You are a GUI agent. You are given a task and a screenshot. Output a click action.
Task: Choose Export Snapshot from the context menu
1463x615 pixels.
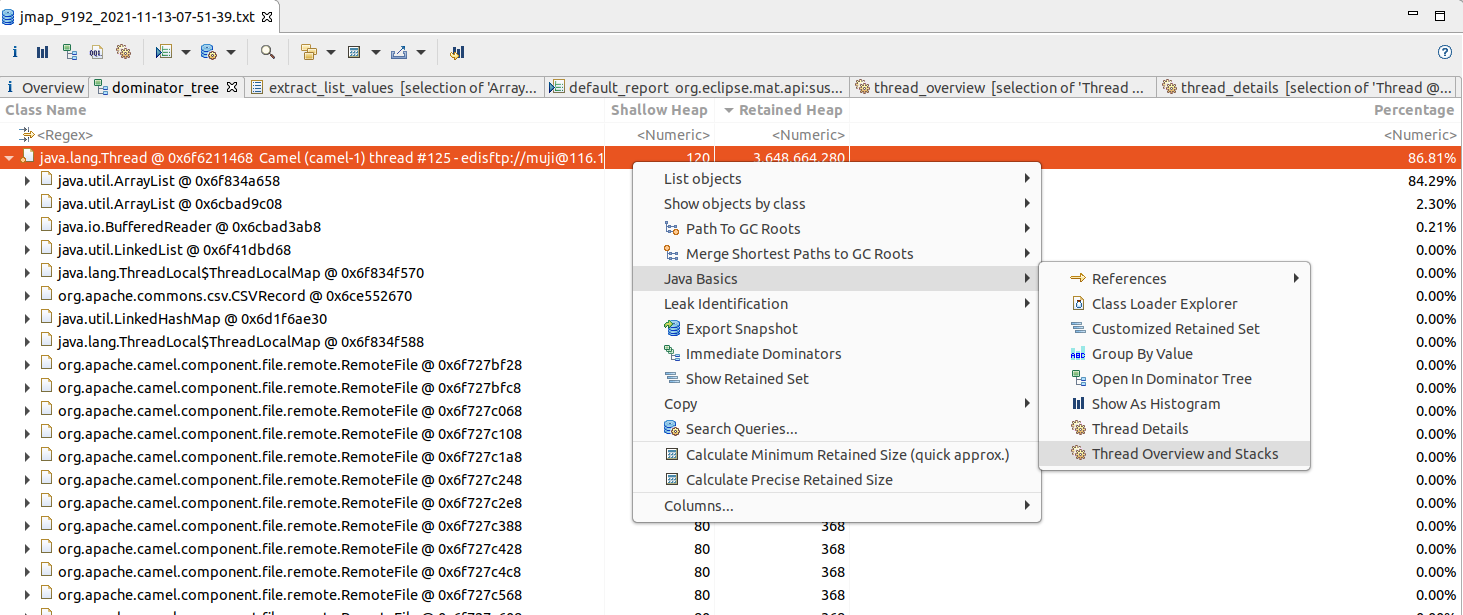tap(837, 329)
